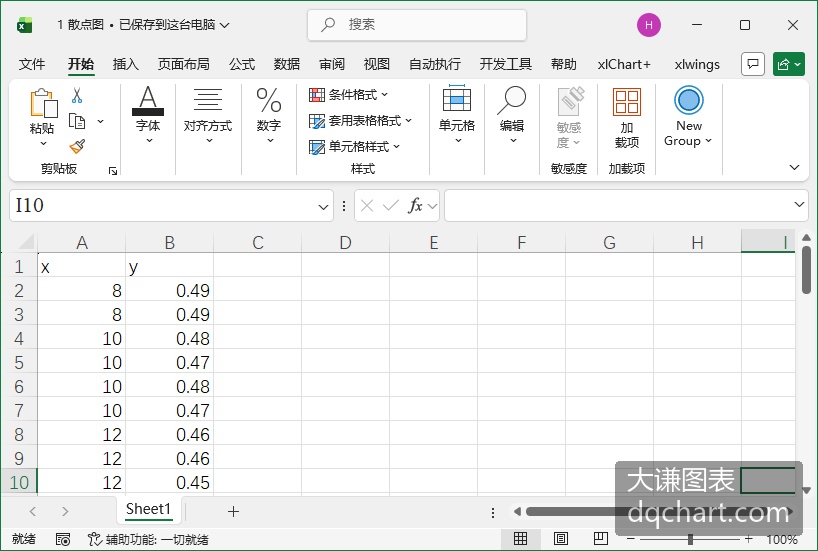The width and height of the screenshot is (818, 551).
Task: Click inside the search box
Action: (417, 25)
